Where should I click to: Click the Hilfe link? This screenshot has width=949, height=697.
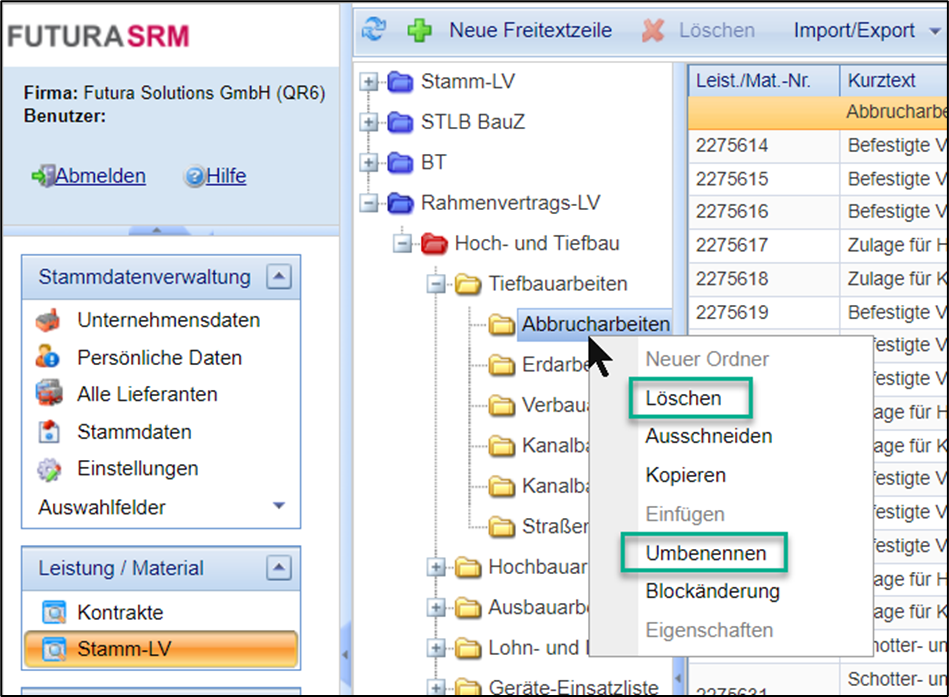coord(226,176)
